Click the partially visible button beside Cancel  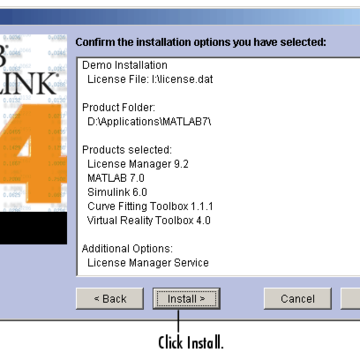pos(350,299)
